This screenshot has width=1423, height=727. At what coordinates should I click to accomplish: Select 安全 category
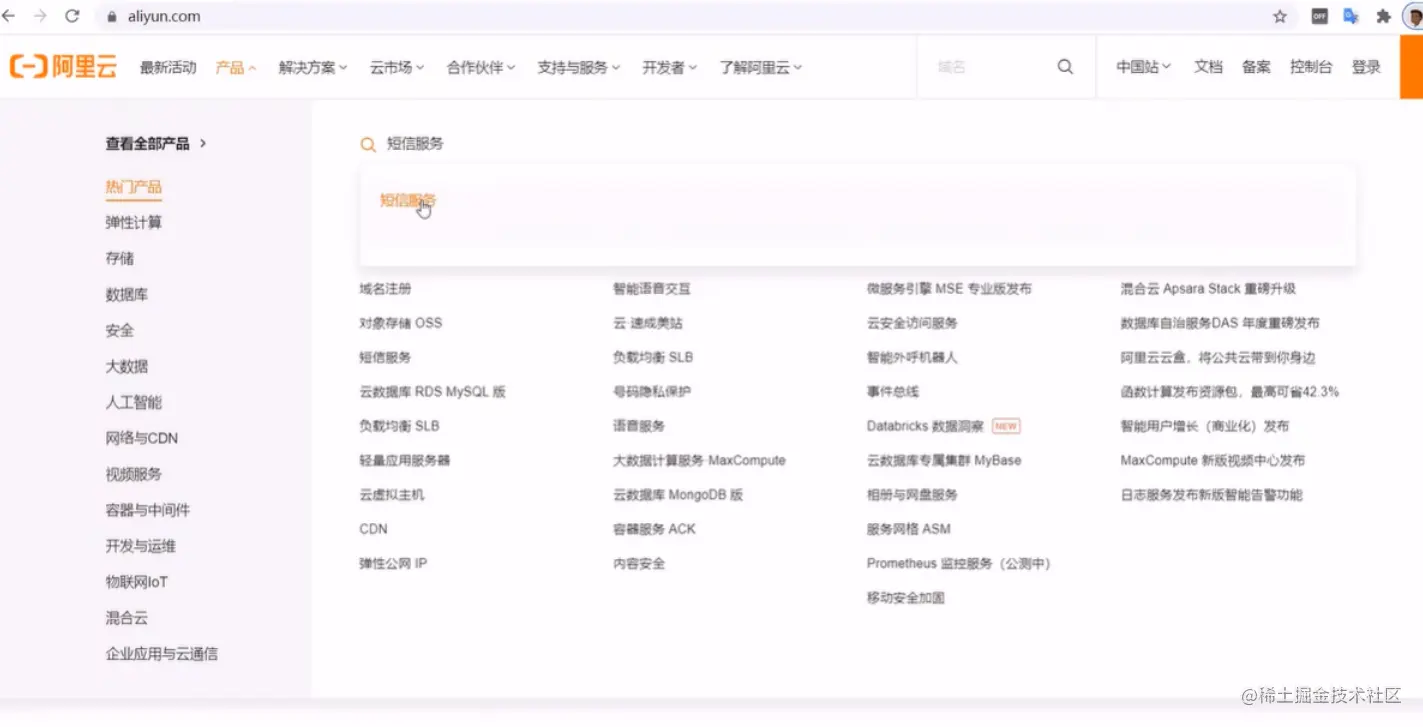[119, 330]
